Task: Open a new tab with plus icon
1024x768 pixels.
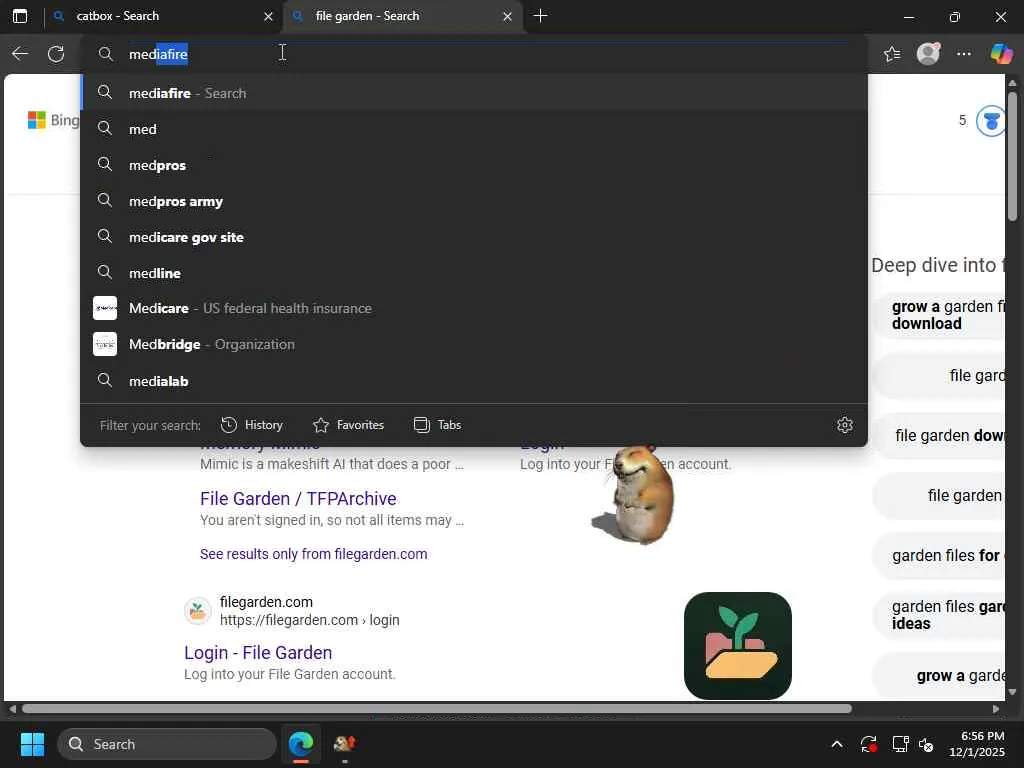Action: click(x=540, y=16)
